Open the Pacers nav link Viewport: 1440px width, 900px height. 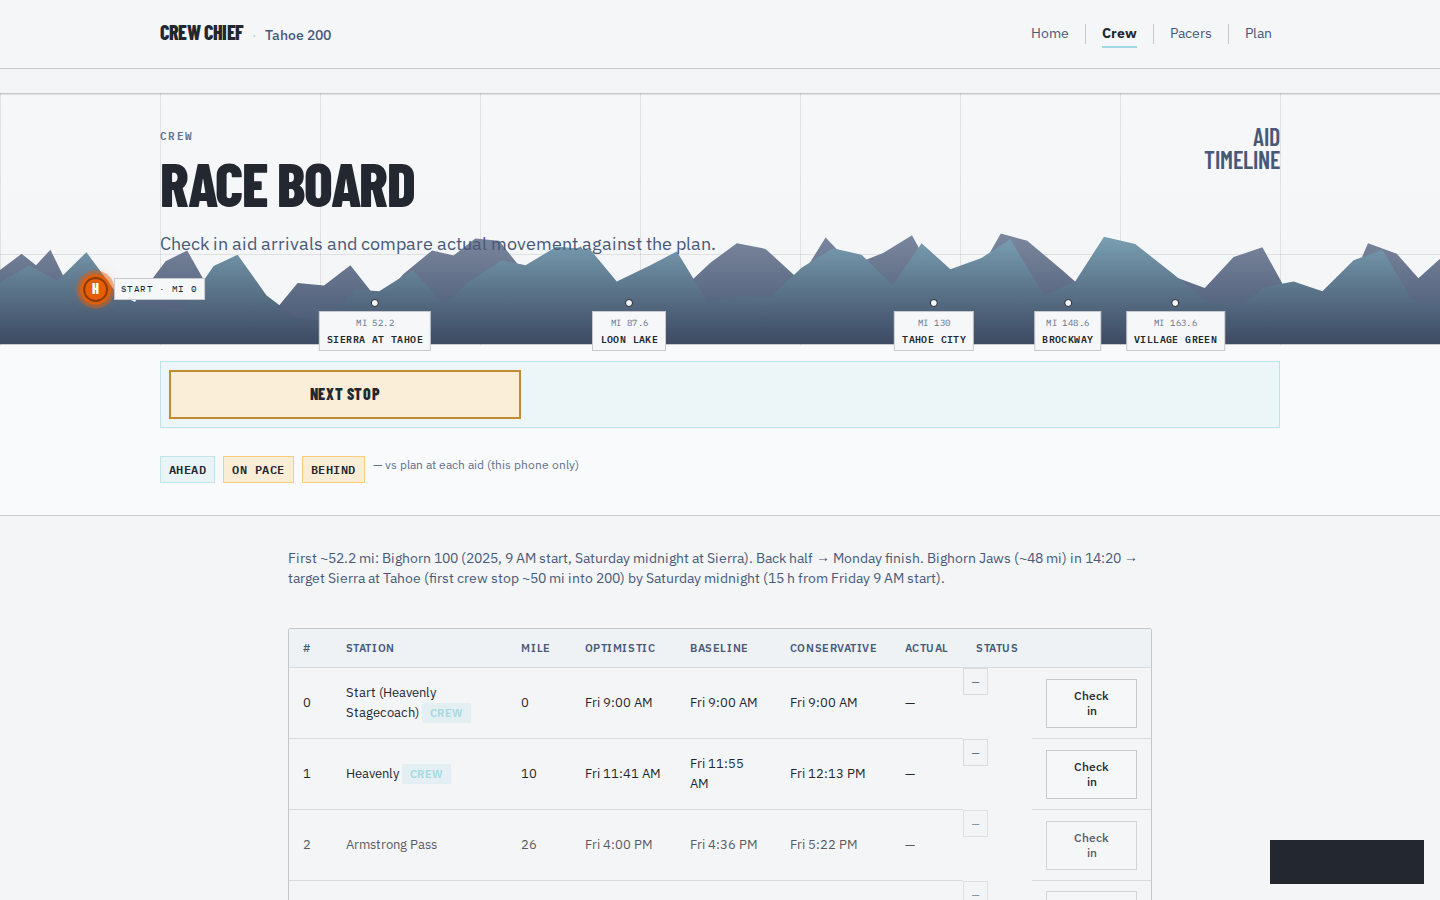pyautogui.click(x=1190, y=33)
